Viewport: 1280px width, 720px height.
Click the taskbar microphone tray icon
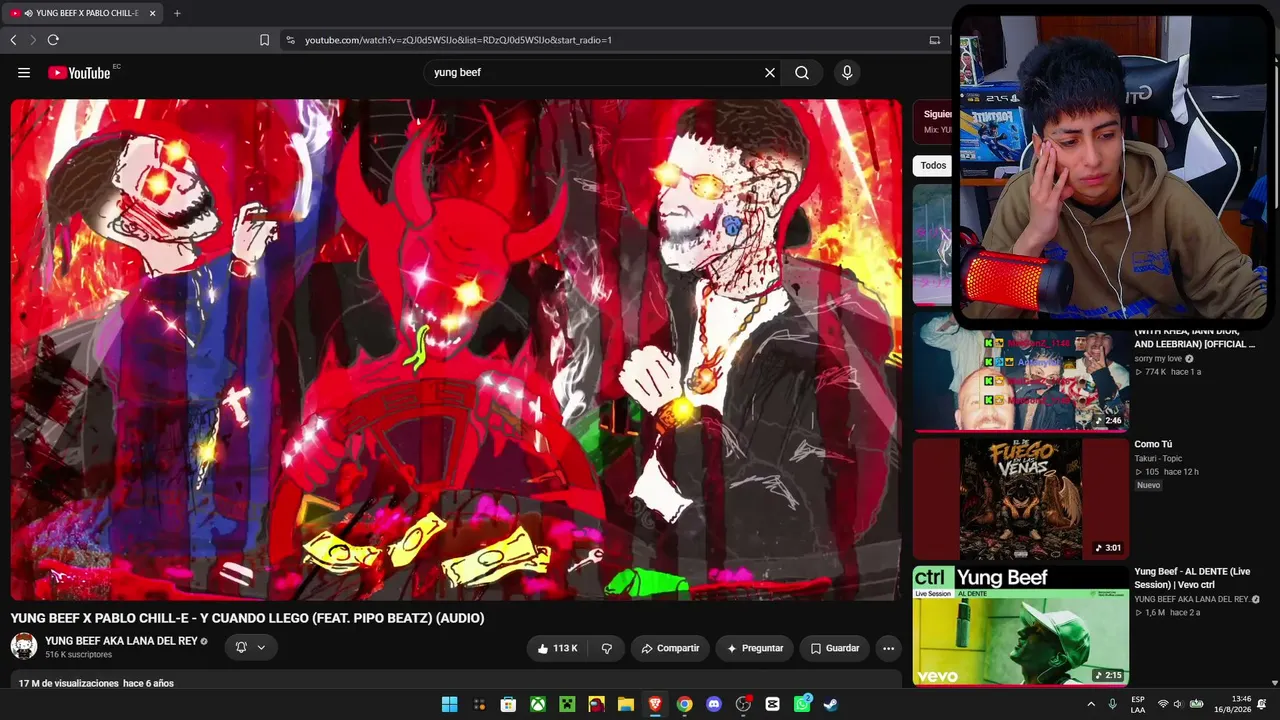[1112, 704]
